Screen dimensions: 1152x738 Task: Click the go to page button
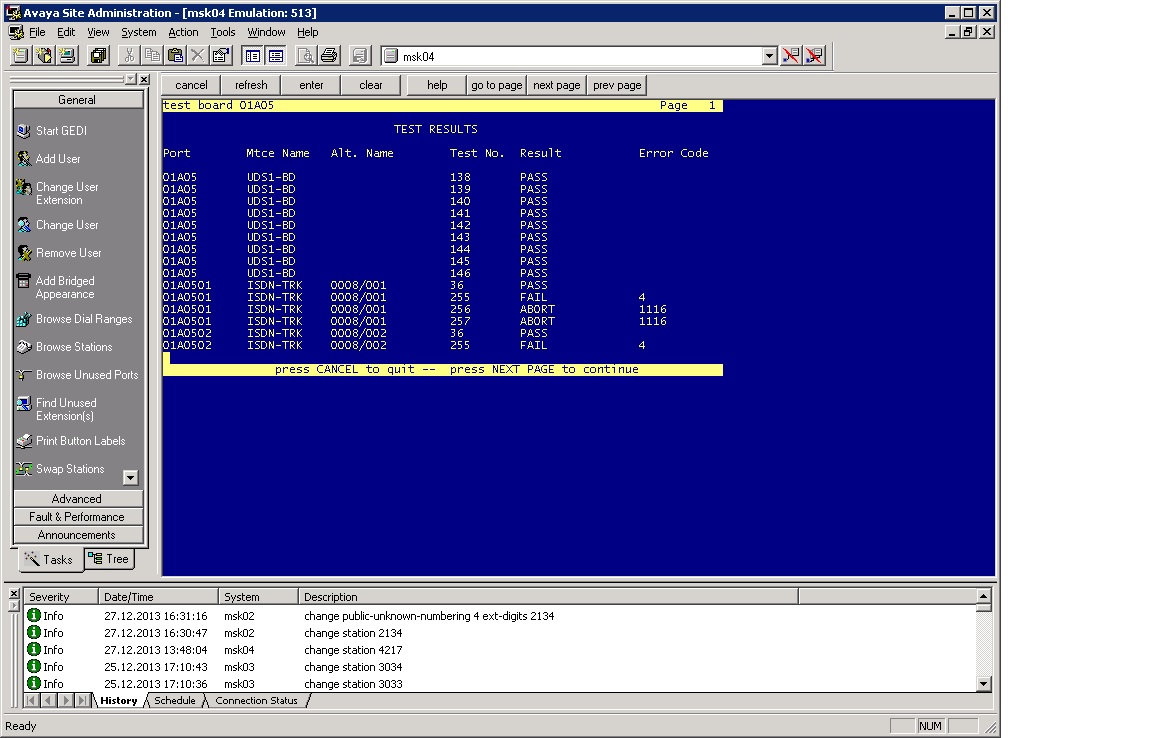point(497,85)
